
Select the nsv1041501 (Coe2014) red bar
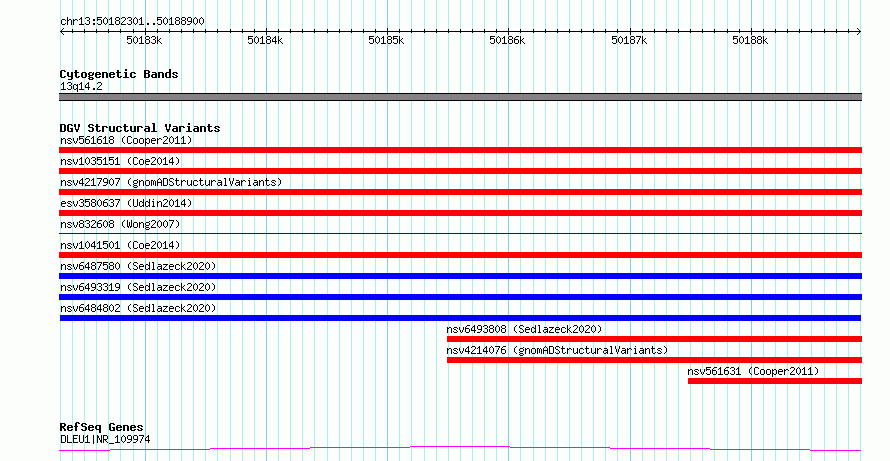[460, 255]
